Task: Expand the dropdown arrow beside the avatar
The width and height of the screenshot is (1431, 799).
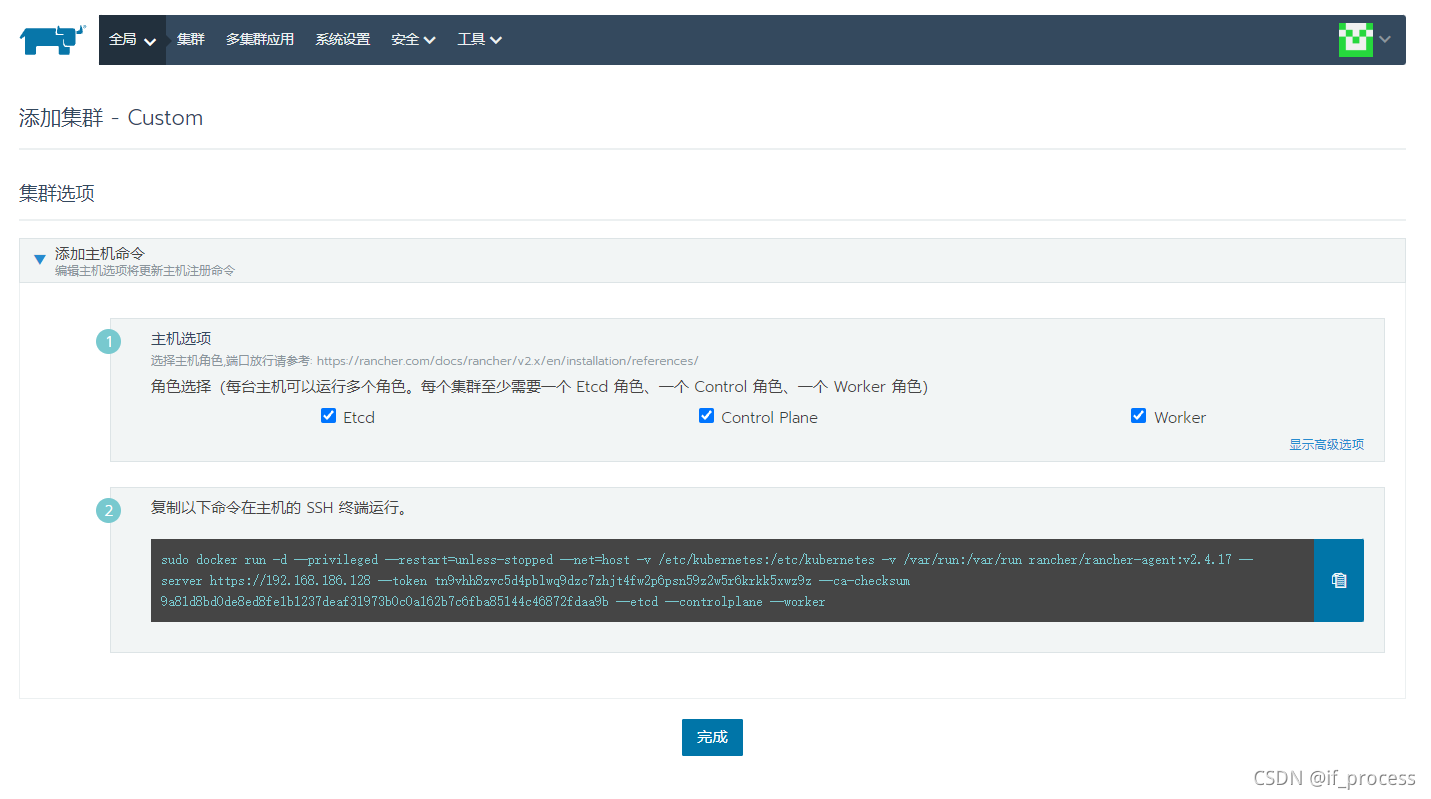Action: 1385,40
